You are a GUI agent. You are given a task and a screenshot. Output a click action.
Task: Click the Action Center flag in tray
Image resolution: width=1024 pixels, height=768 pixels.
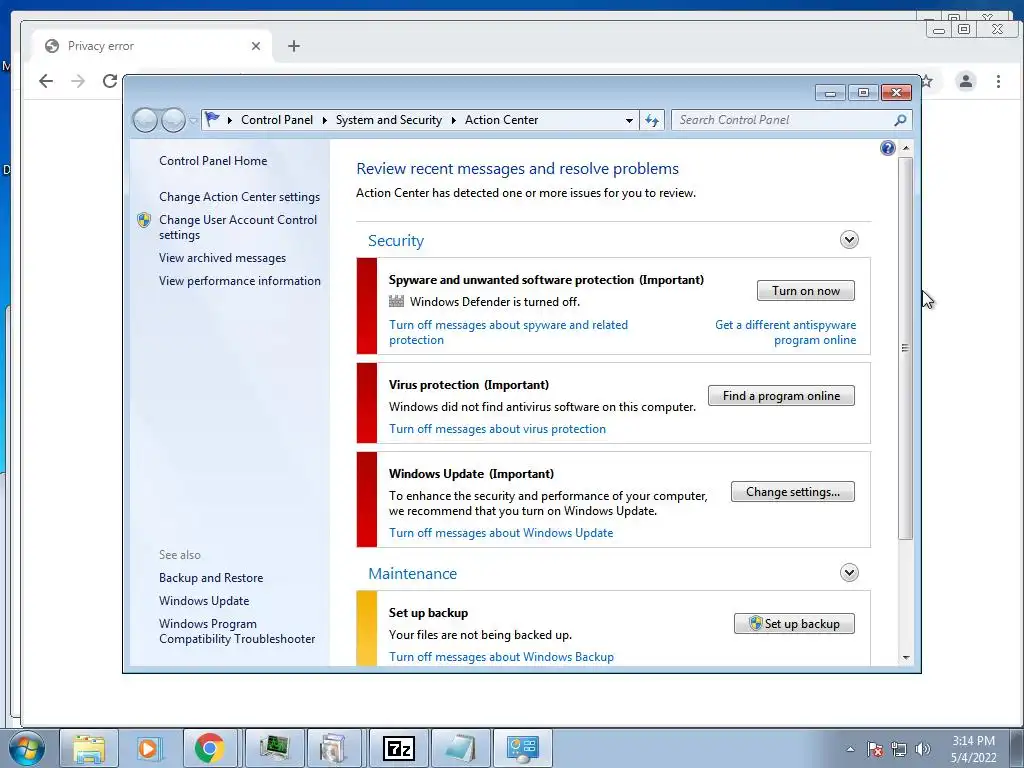(x=875, y=749)
